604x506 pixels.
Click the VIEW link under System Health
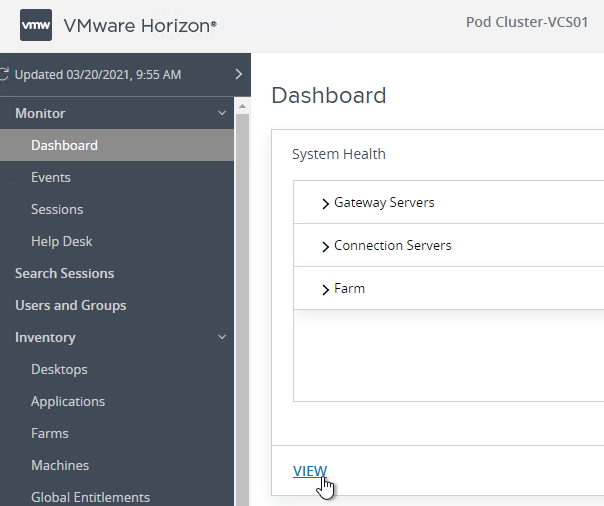(x=310, y=471)
